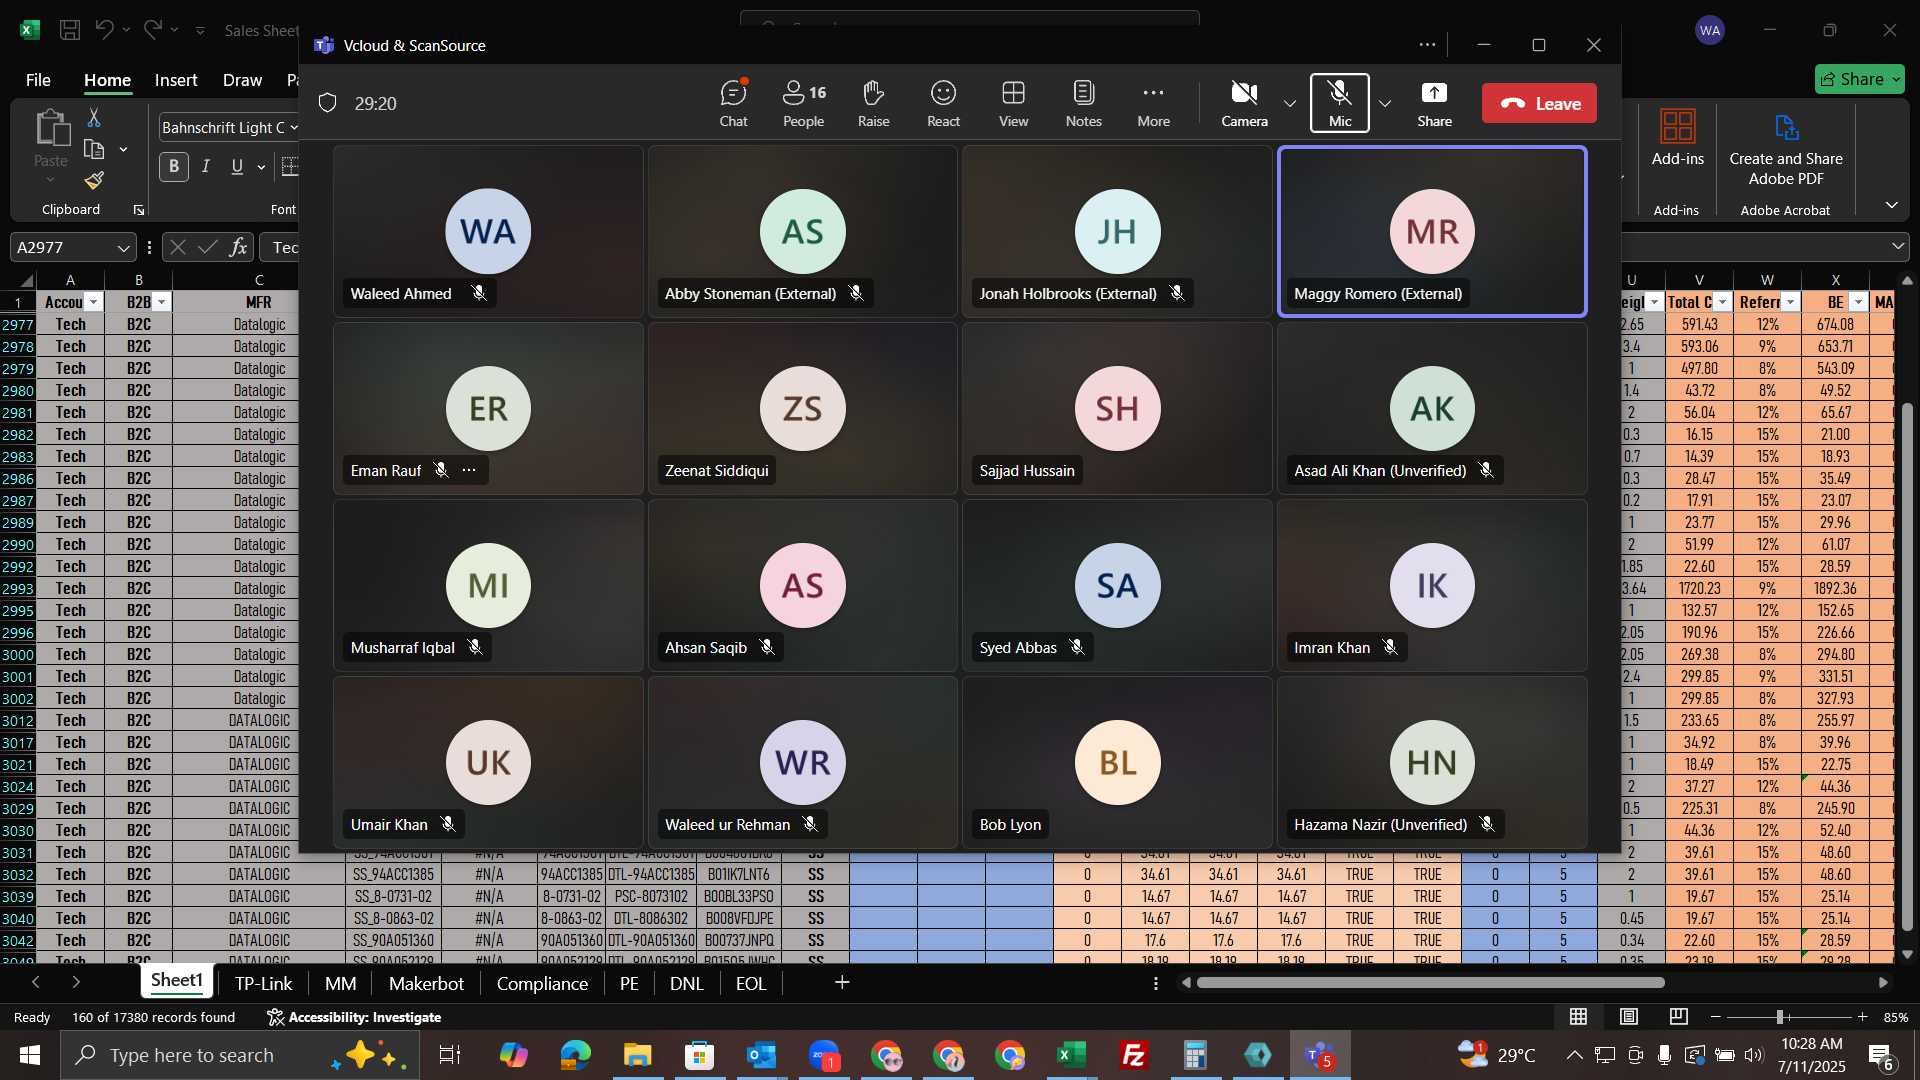Click the meeting shield security icon
The image size is (1920, 1080).
(x=327, y=103)
